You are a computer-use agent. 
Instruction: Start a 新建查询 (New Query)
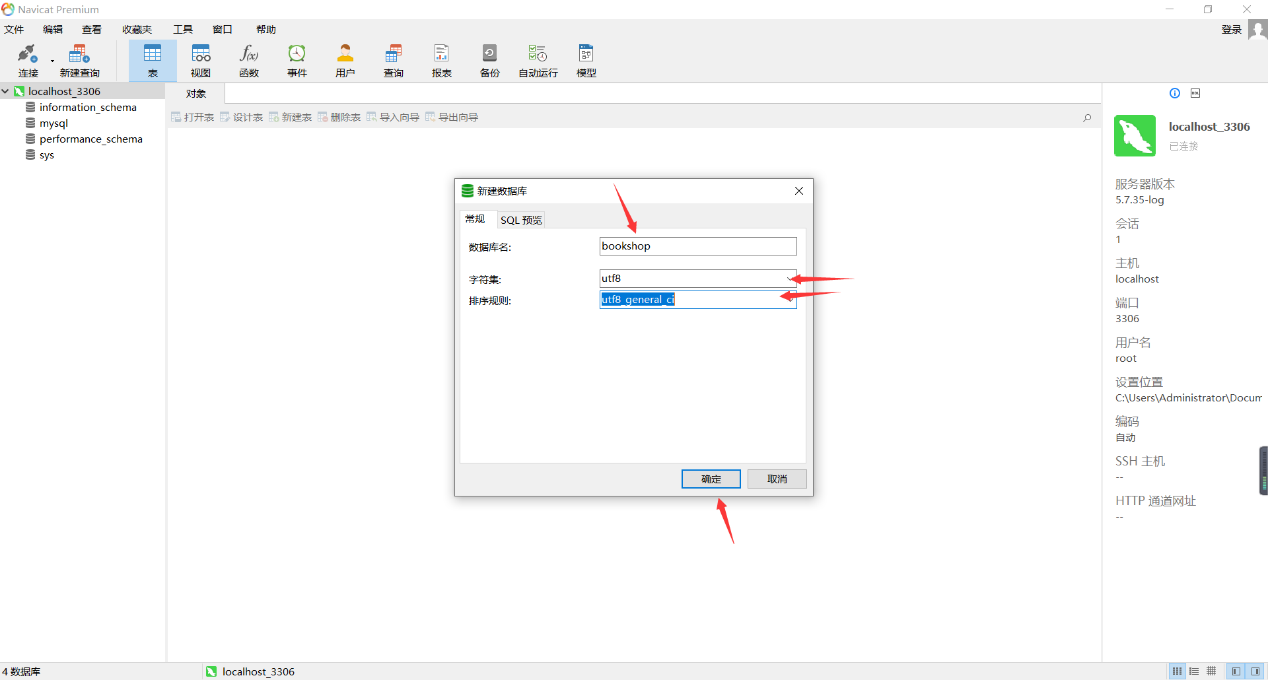tap(79, 58)
